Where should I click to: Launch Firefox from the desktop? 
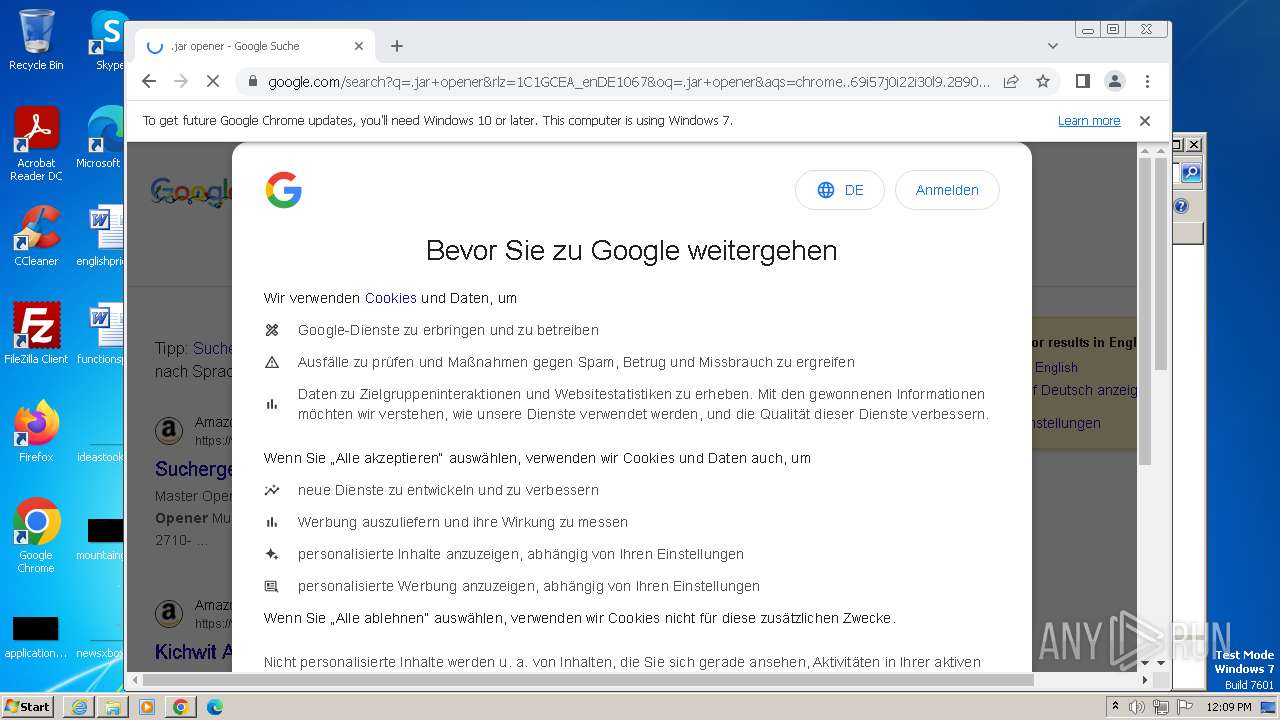(36, 431)
